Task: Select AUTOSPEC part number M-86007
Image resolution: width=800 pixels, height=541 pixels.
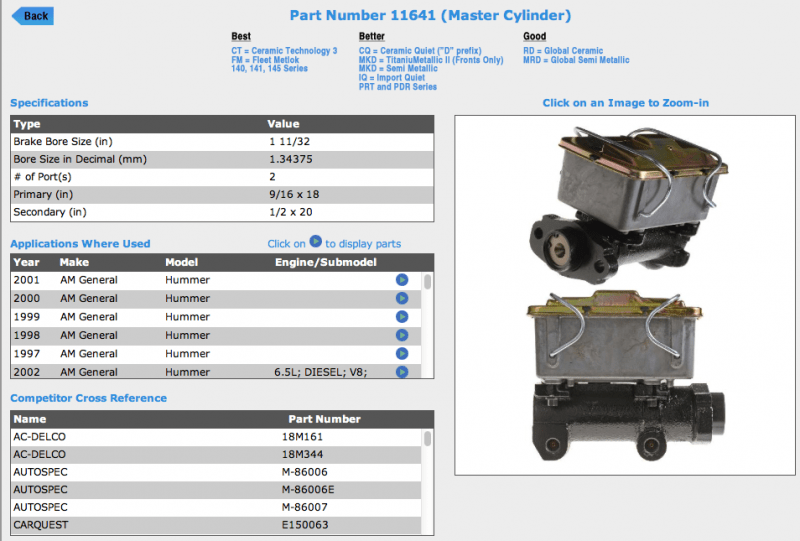Action: coord(305,507)
